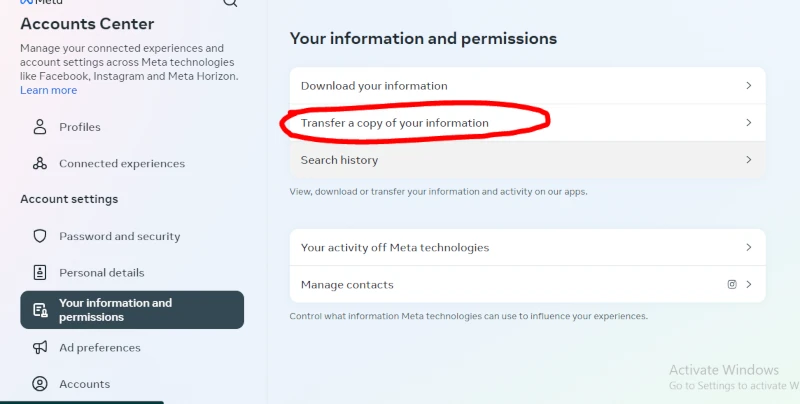The image size is (800, 404).
Task: Click the Accounts circle person icon
Action: coord(40,384)
